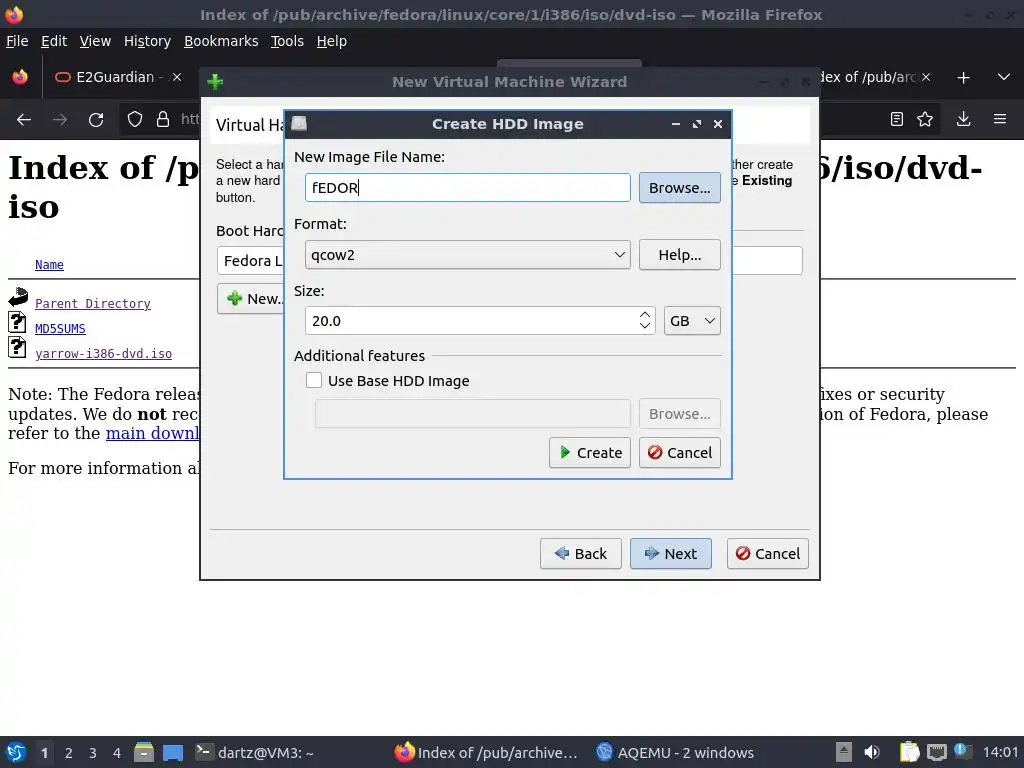
Task: Switch to workspace 3 in the taskbar
Action: 93,753
